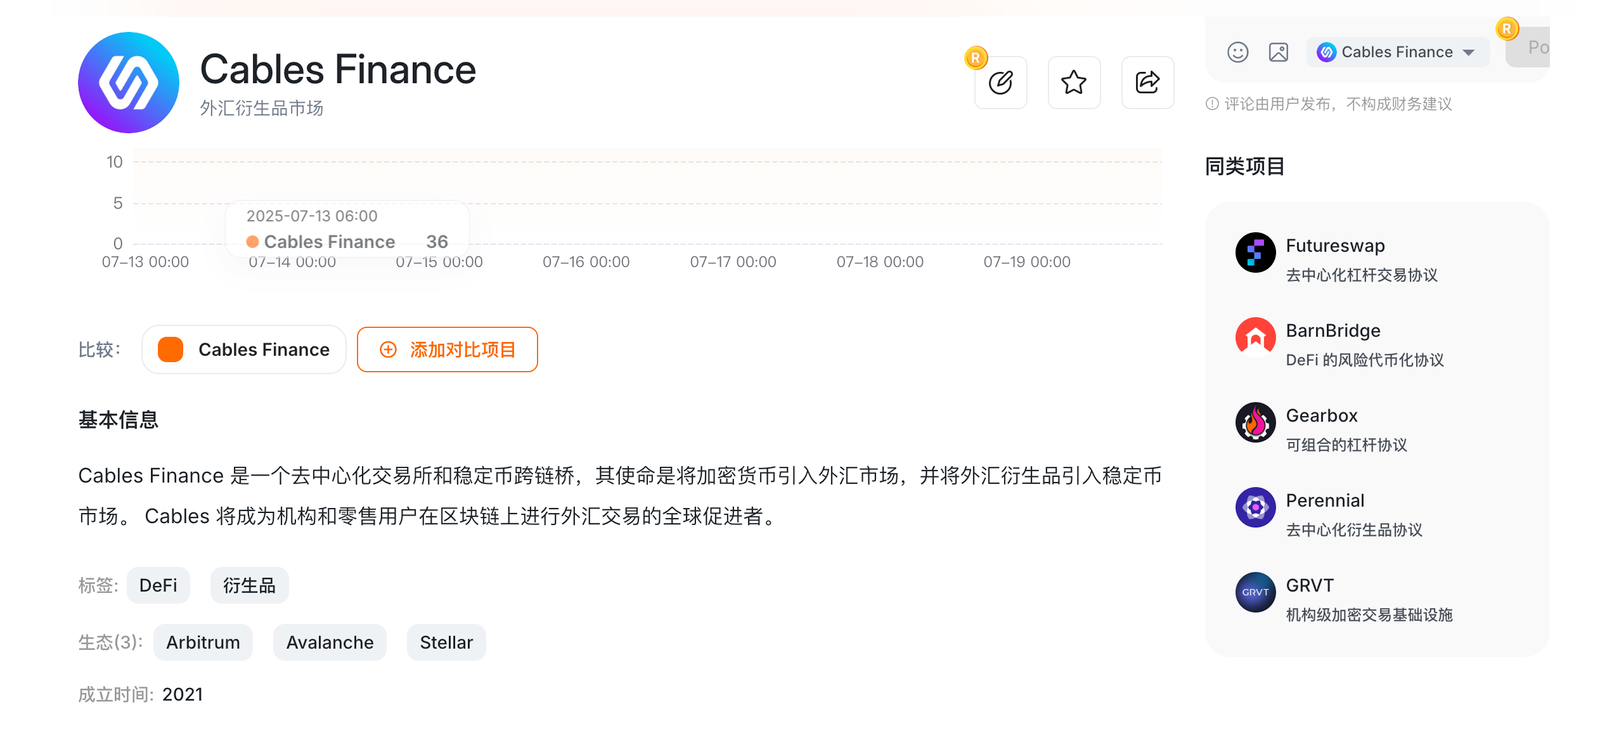Click the plus icon in 添加对比项目

click(388, 350)
